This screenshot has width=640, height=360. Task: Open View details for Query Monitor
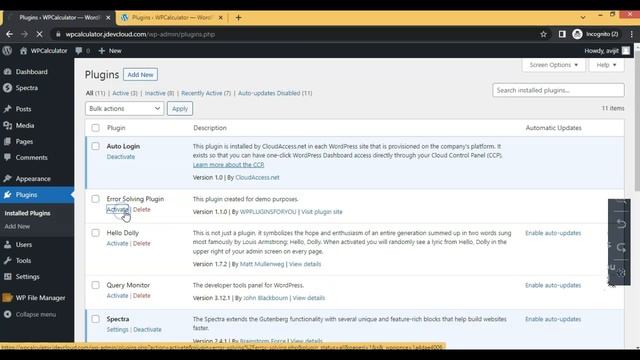tap(309, 298)
